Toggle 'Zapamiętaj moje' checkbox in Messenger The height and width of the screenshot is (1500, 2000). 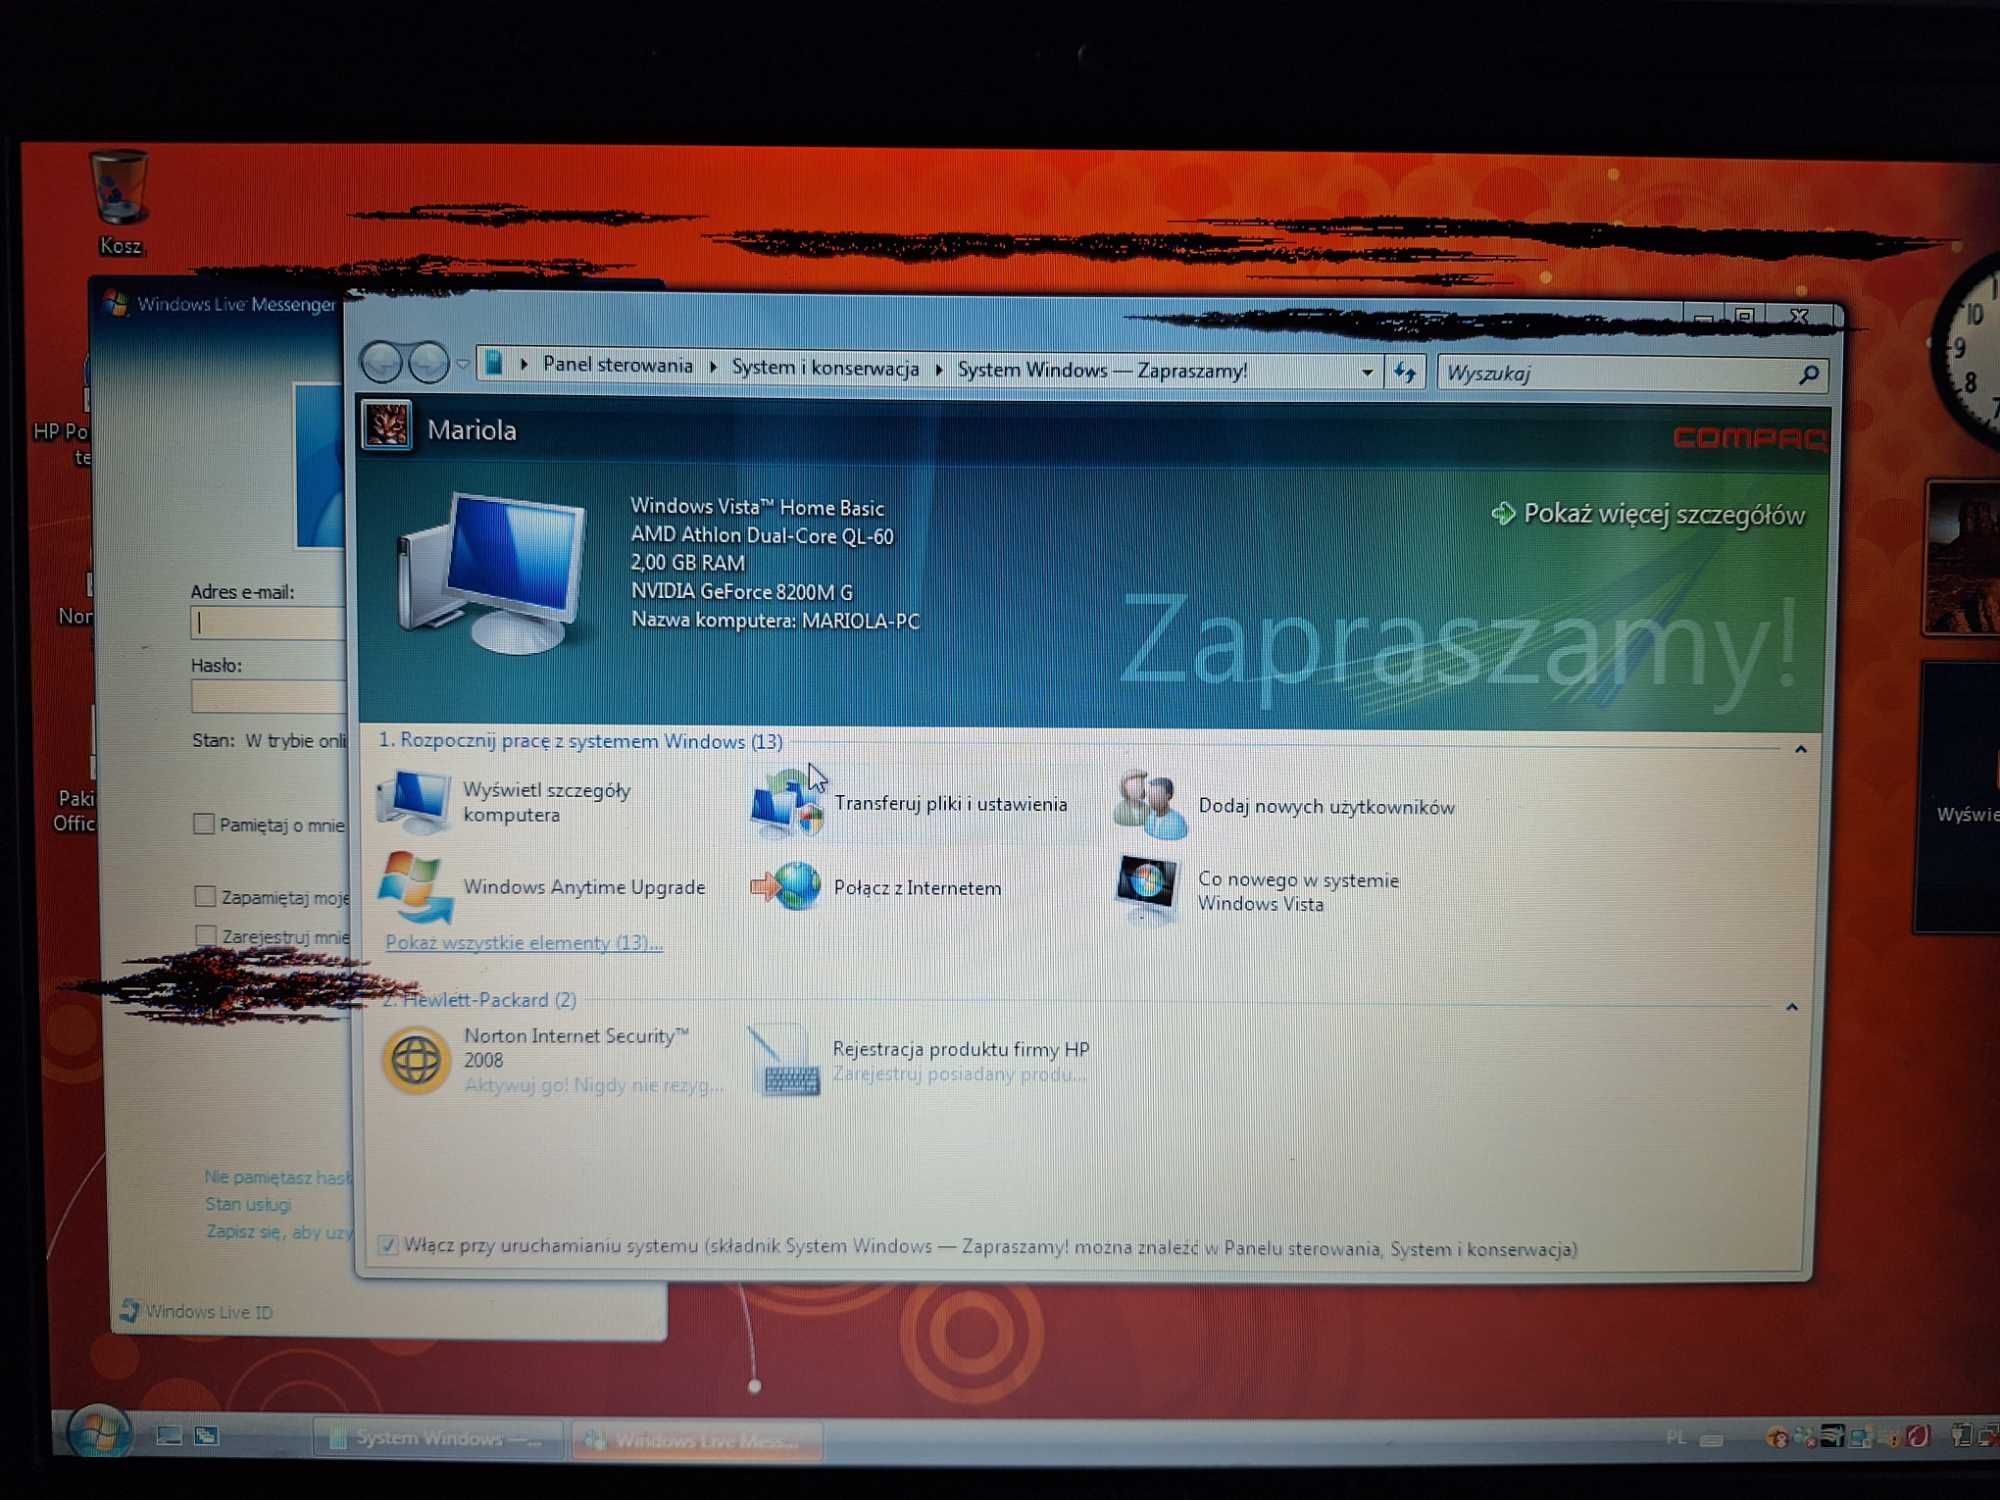coord(205,896)
